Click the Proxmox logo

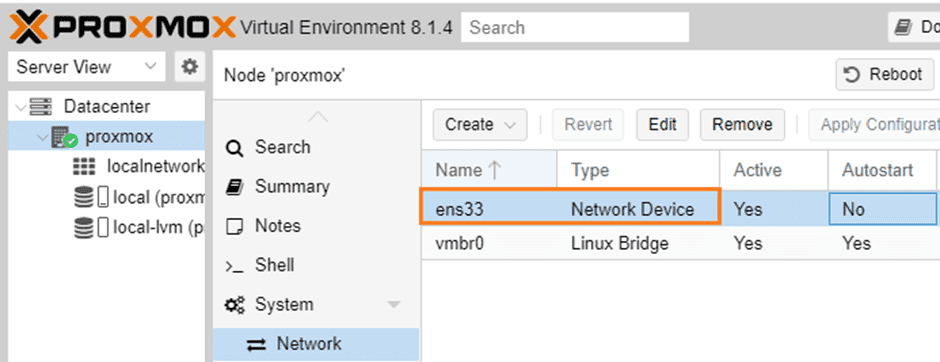coord(123,27)
